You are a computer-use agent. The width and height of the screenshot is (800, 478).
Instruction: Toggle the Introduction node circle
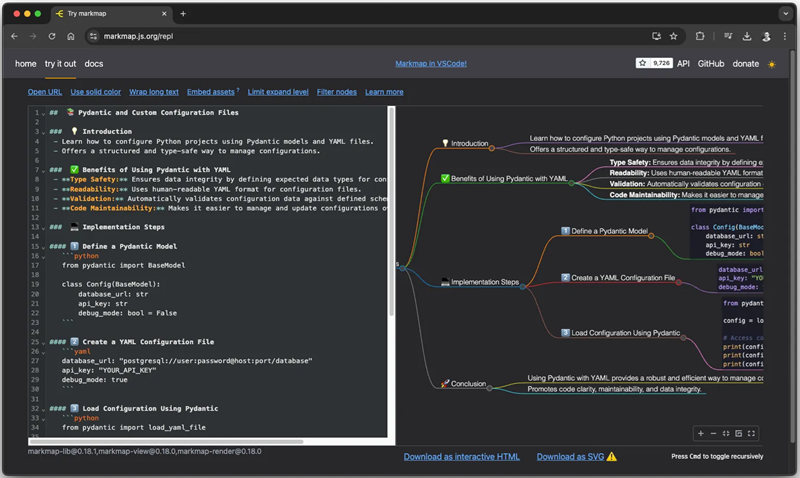pyautogui.click(x=492, y=148)
